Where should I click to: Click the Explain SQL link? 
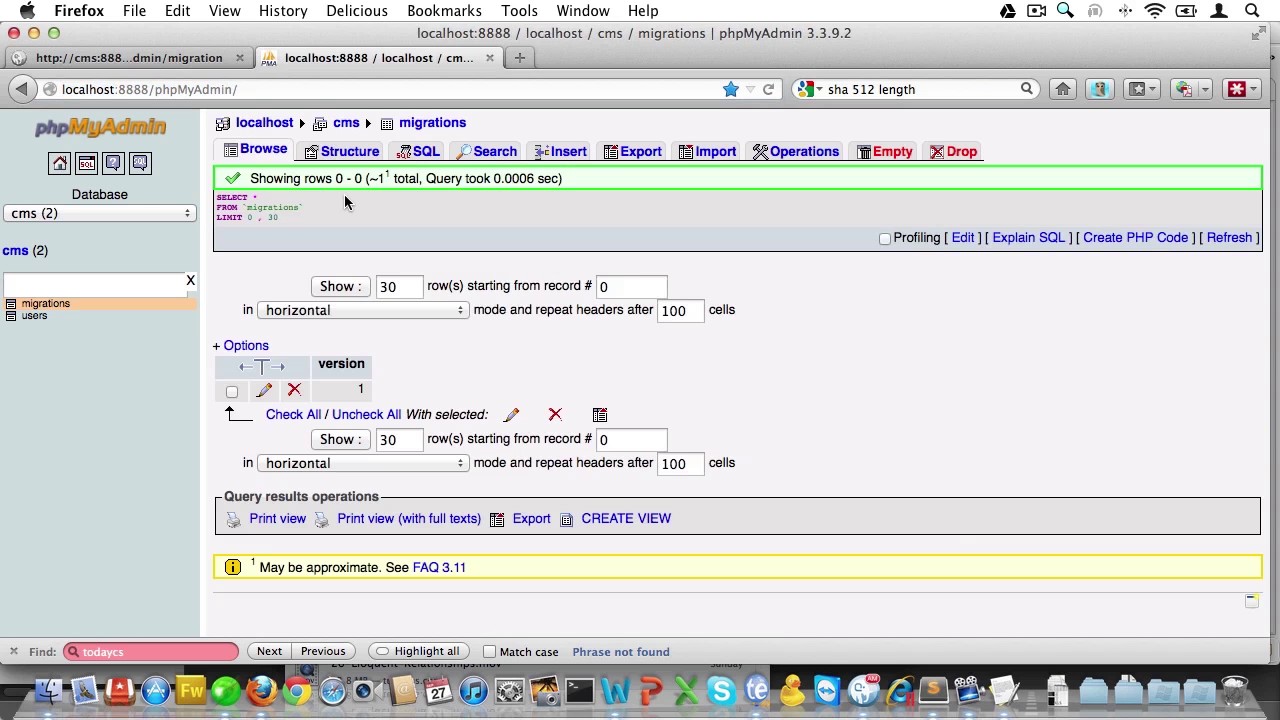coord(1028,238)
